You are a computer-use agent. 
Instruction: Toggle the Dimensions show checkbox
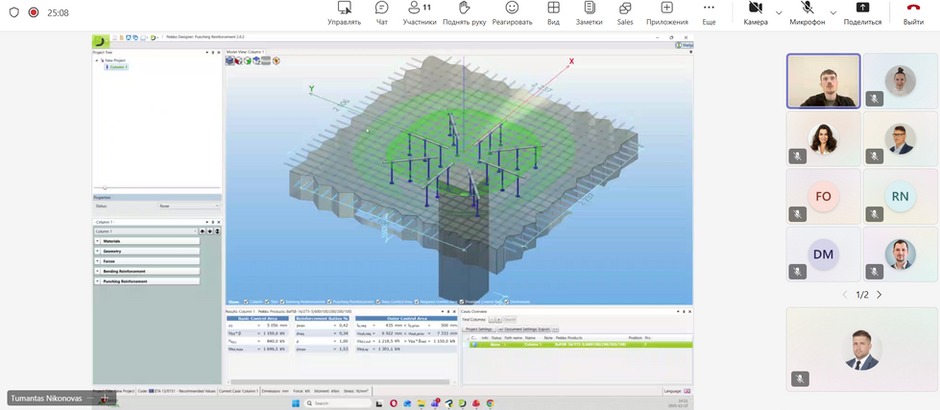coord(507,302)
